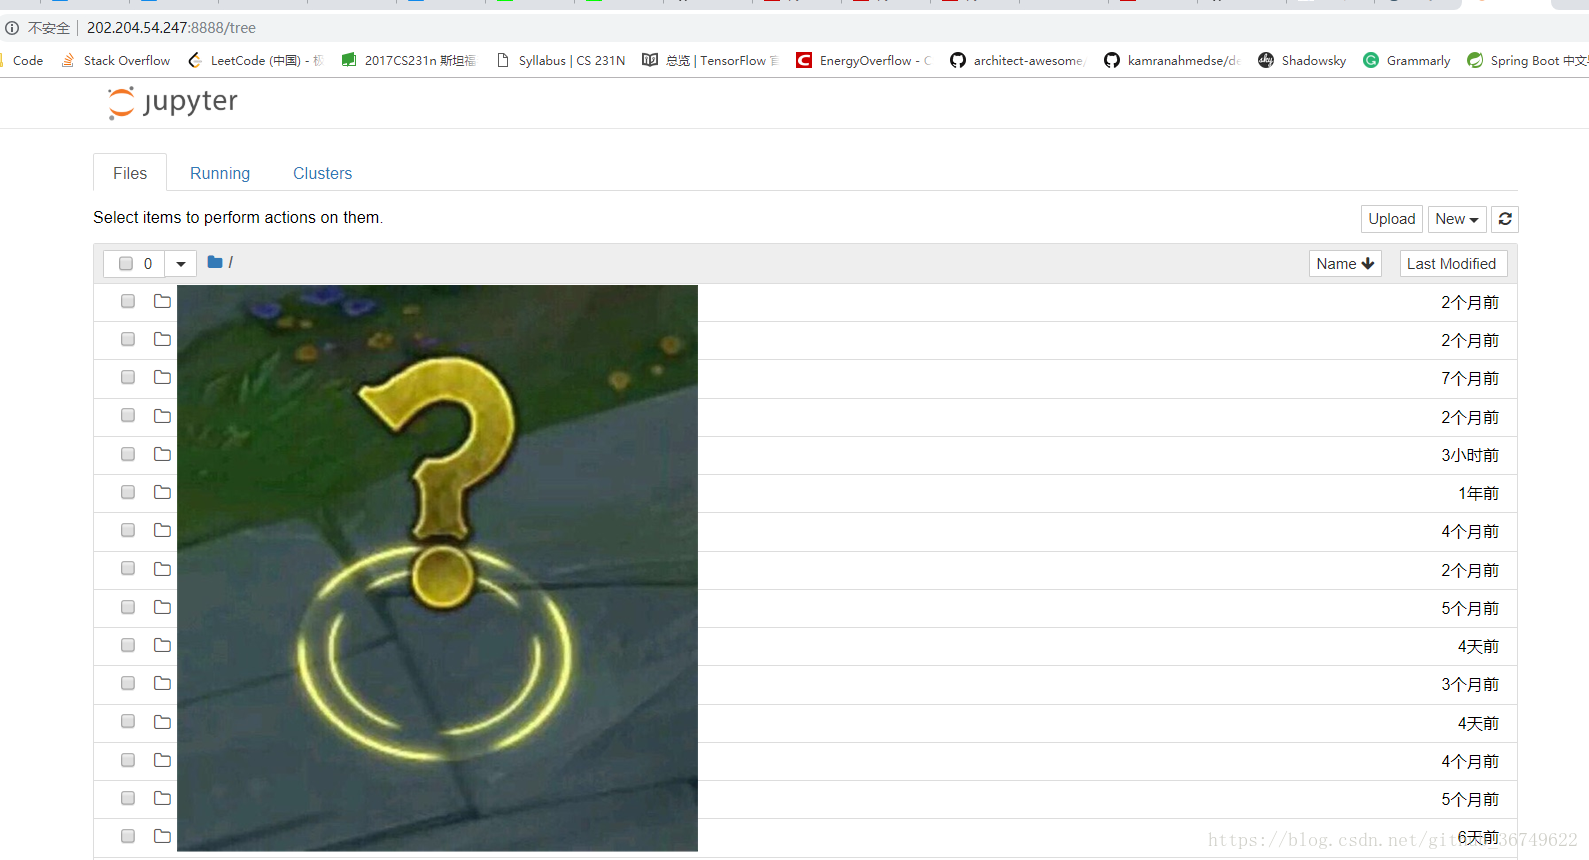Sort the list by Name
Viewport: 1589px width, 860px height.
(1345, 264)
